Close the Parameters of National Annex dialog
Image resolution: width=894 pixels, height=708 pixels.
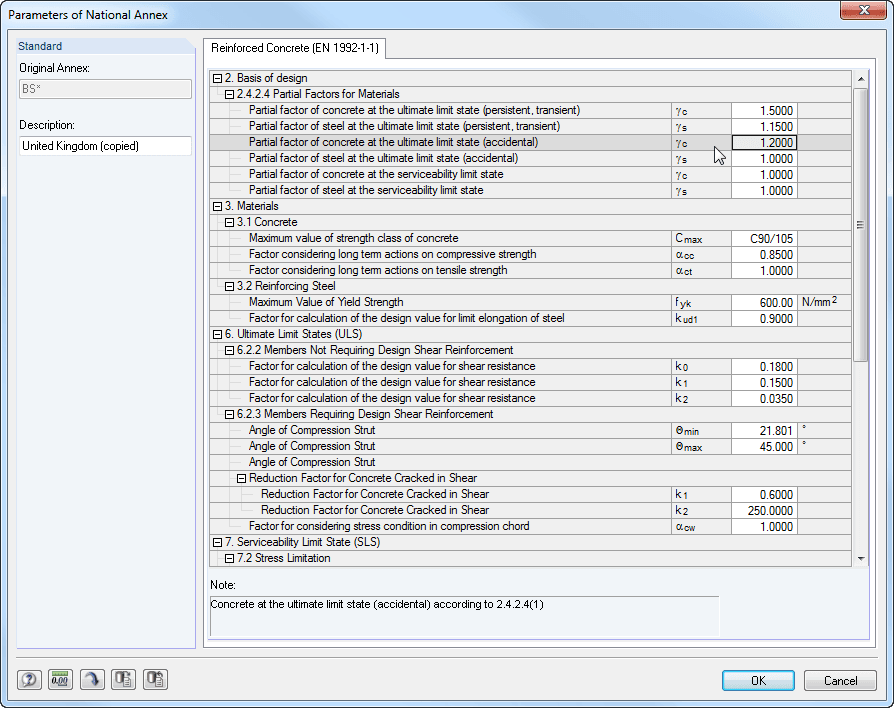coord(863,10)
